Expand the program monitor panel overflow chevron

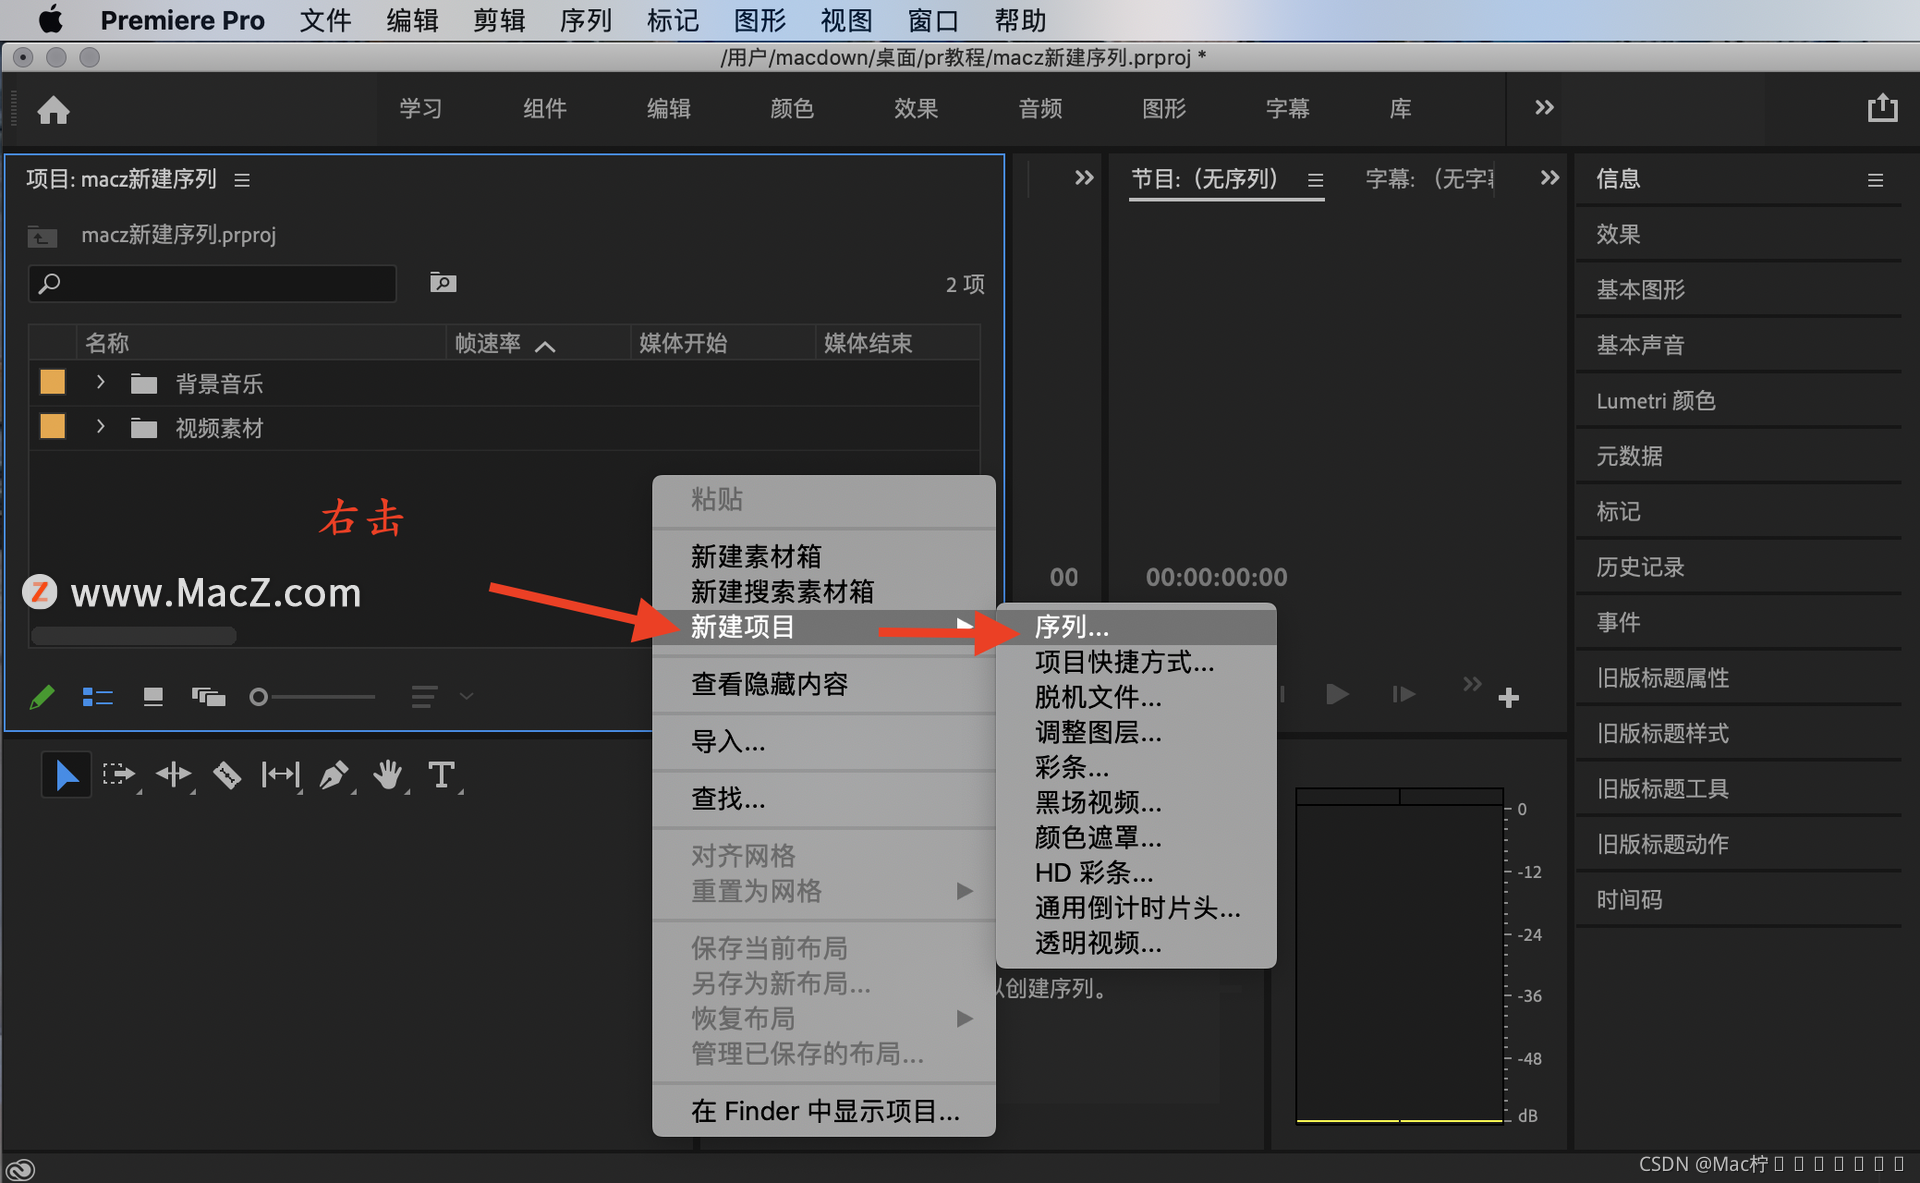pyautogui.click(x=1550, y=178)
